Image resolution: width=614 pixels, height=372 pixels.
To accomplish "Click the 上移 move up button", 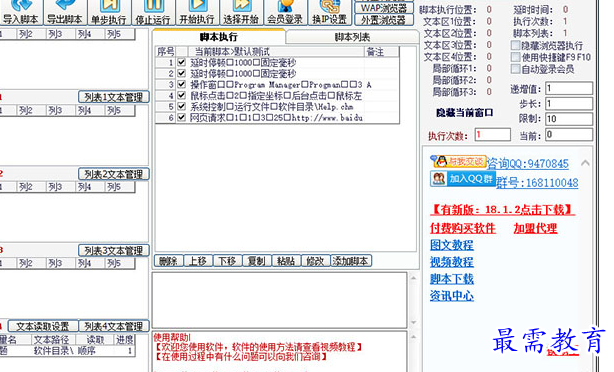I will [x=198, y=261].
